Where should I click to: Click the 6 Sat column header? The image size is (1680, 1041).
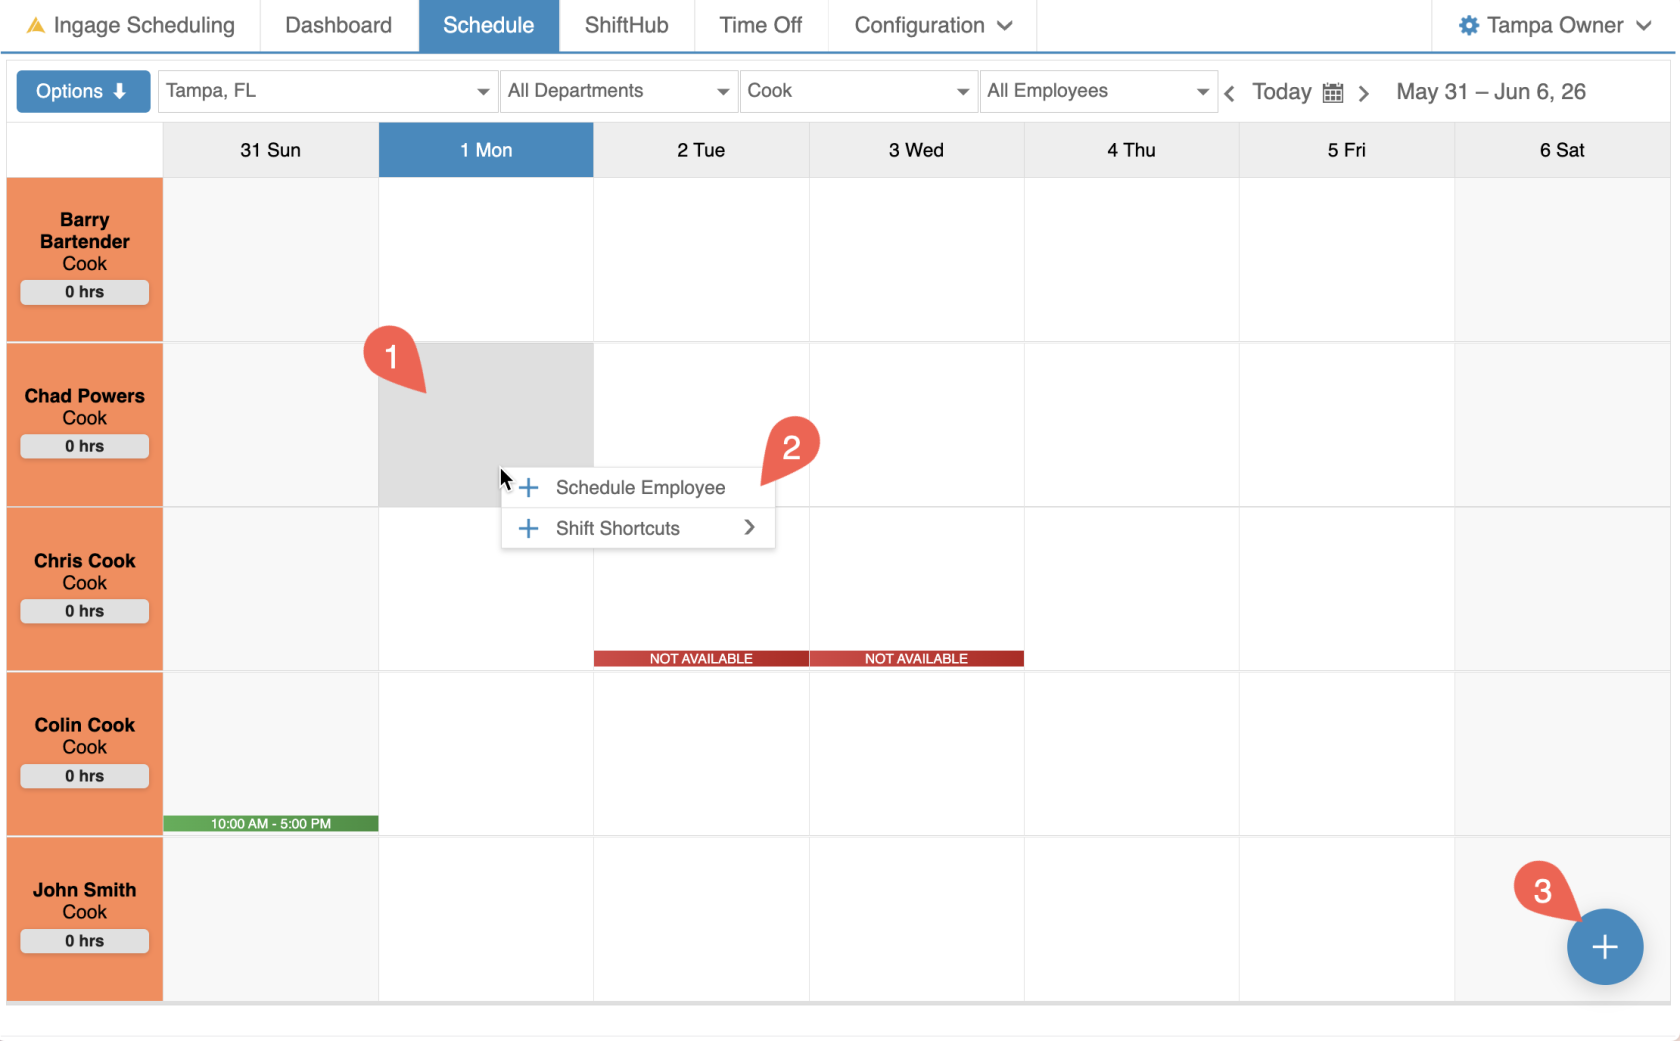tap(1562, 150)
